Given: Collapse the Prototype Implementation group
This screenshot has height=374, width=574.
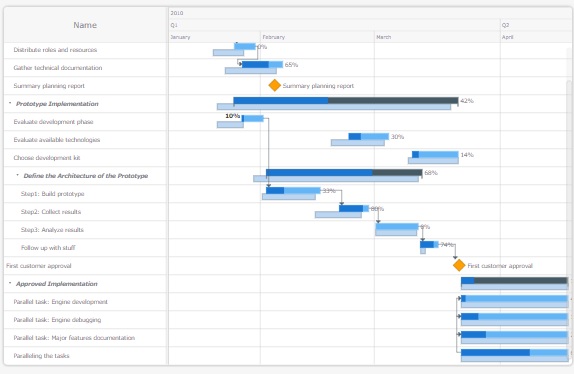Looking at the screenshot, I should (10, 104).
